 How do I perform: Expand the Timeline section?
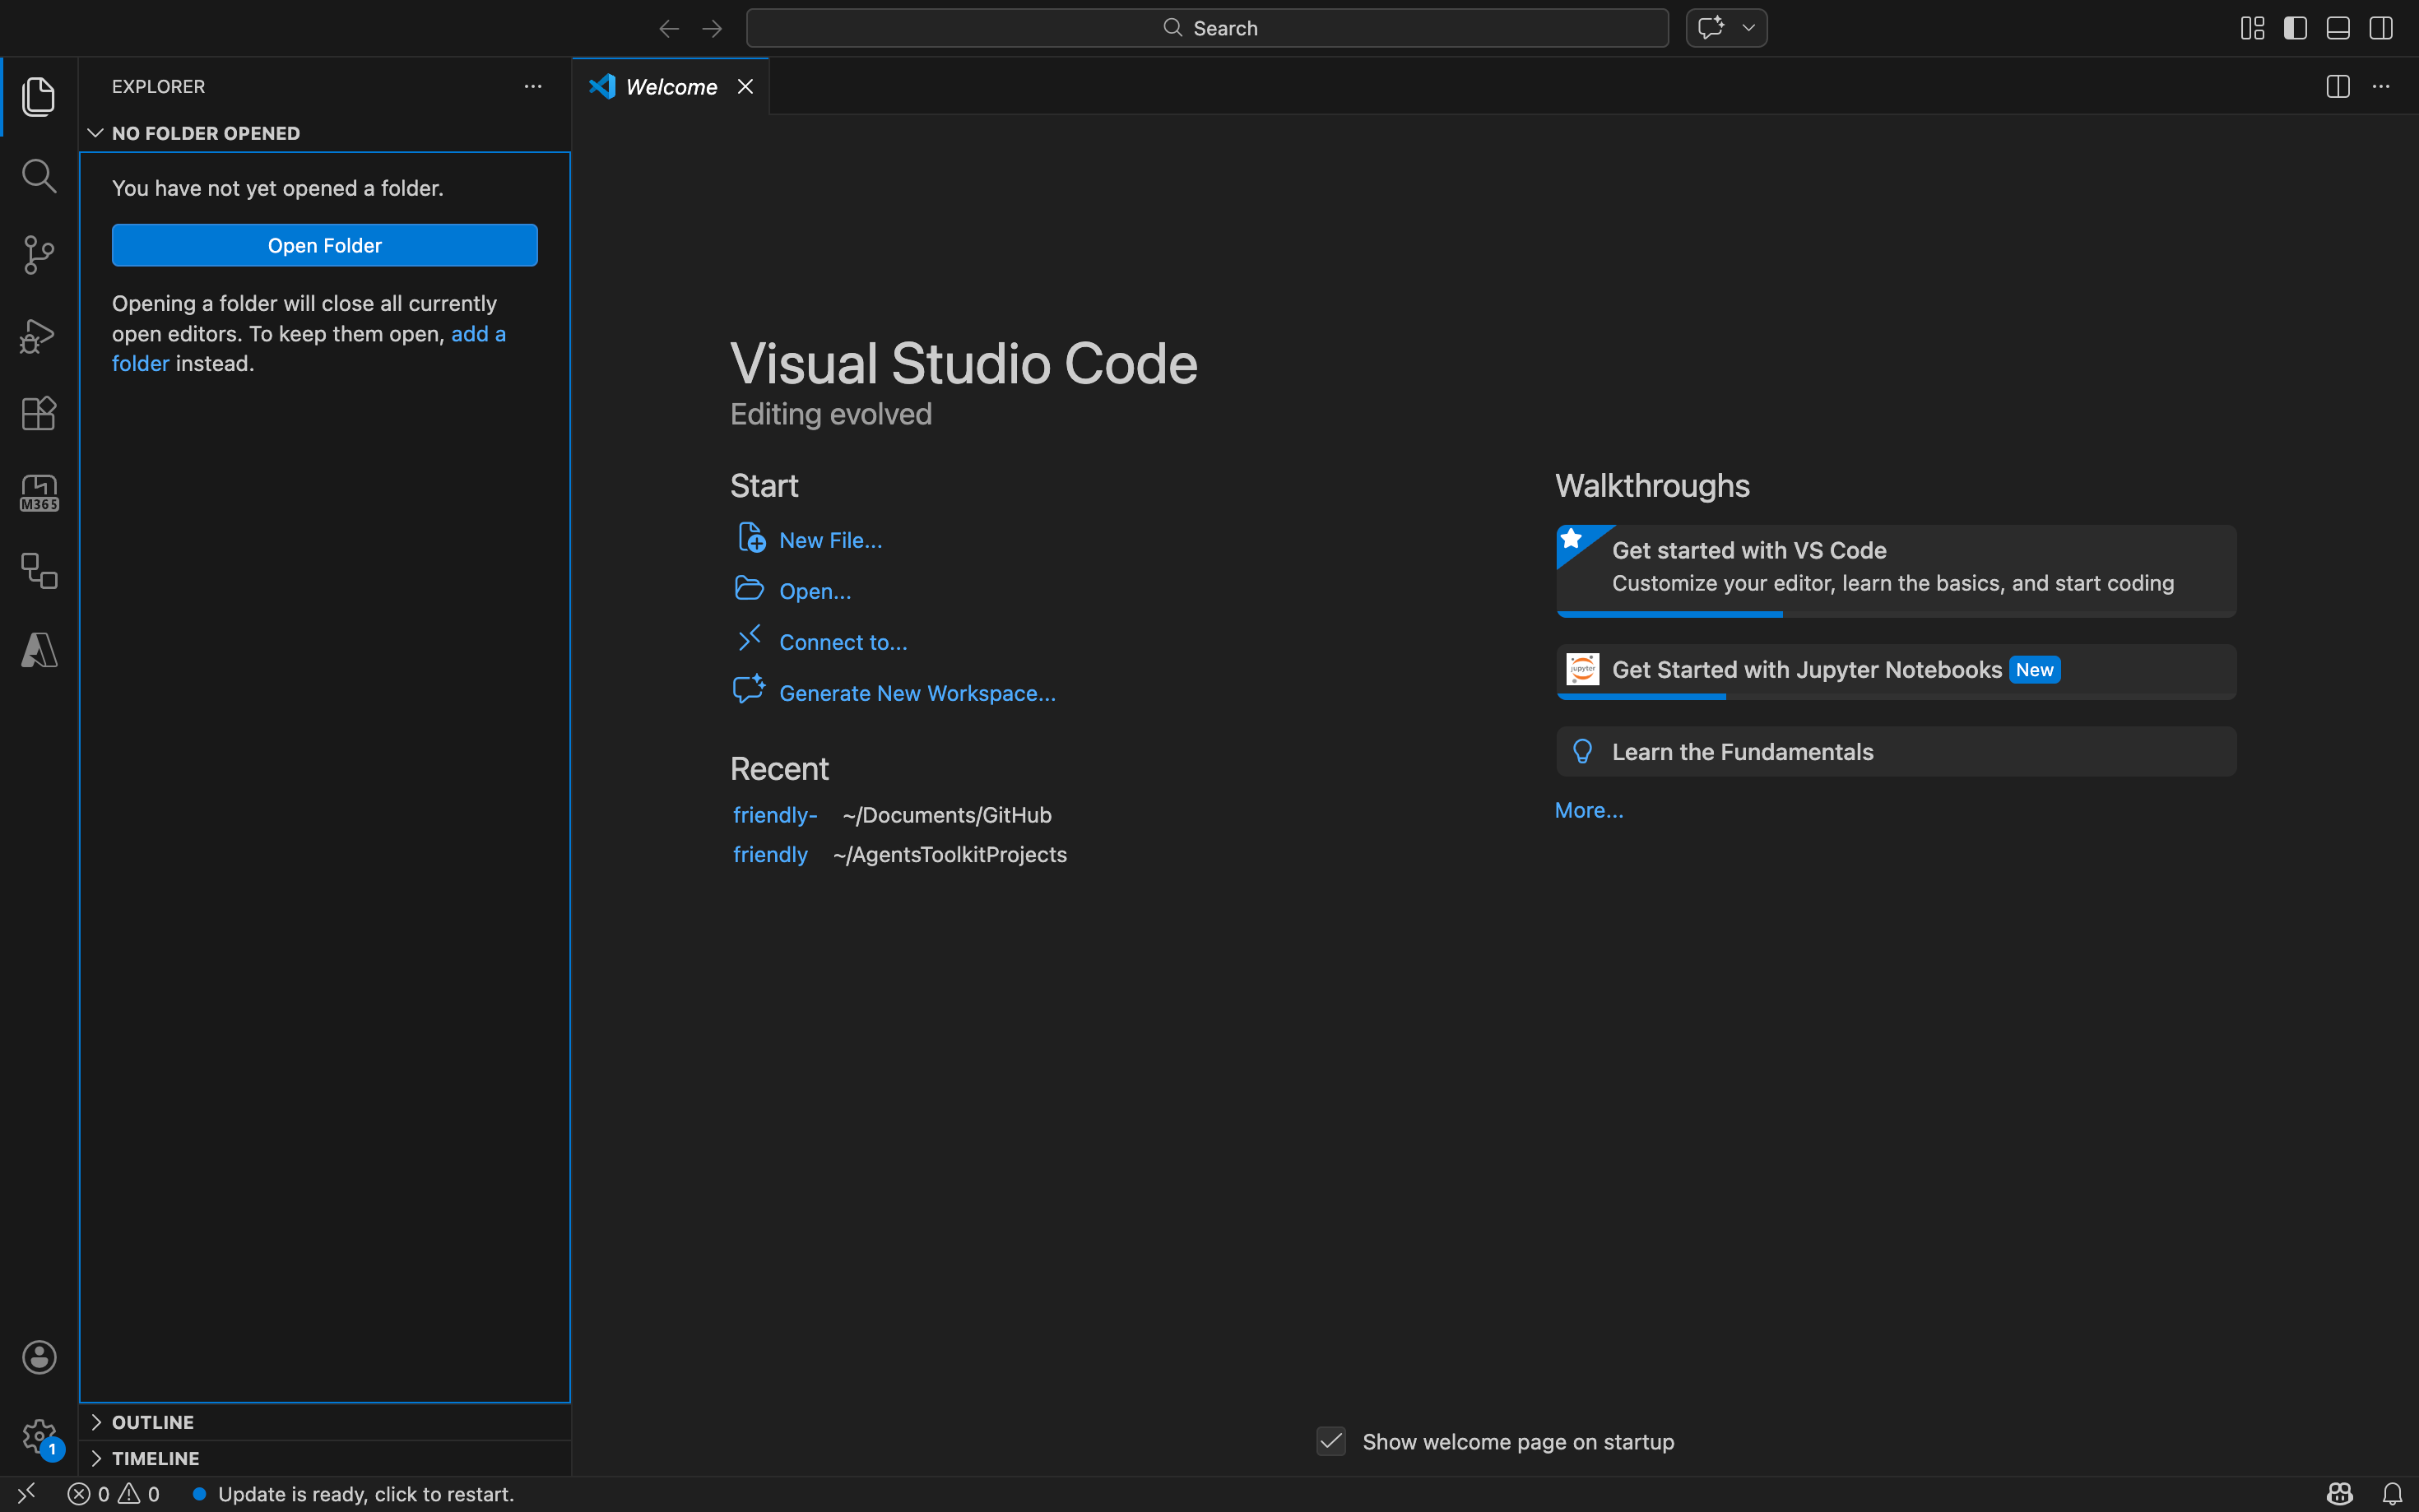(155, 1458)
